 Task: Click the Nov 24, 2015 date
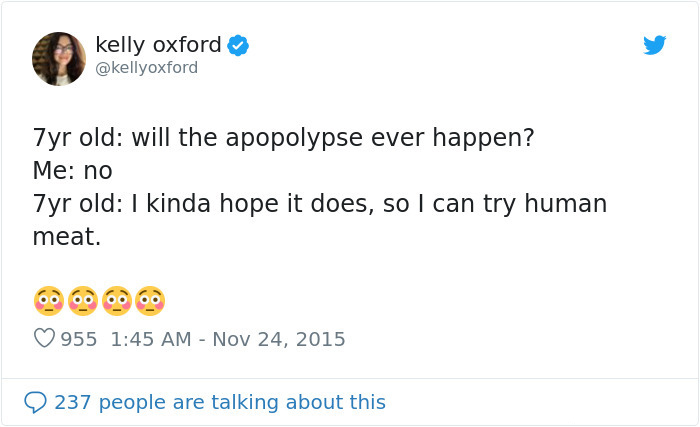279,339
